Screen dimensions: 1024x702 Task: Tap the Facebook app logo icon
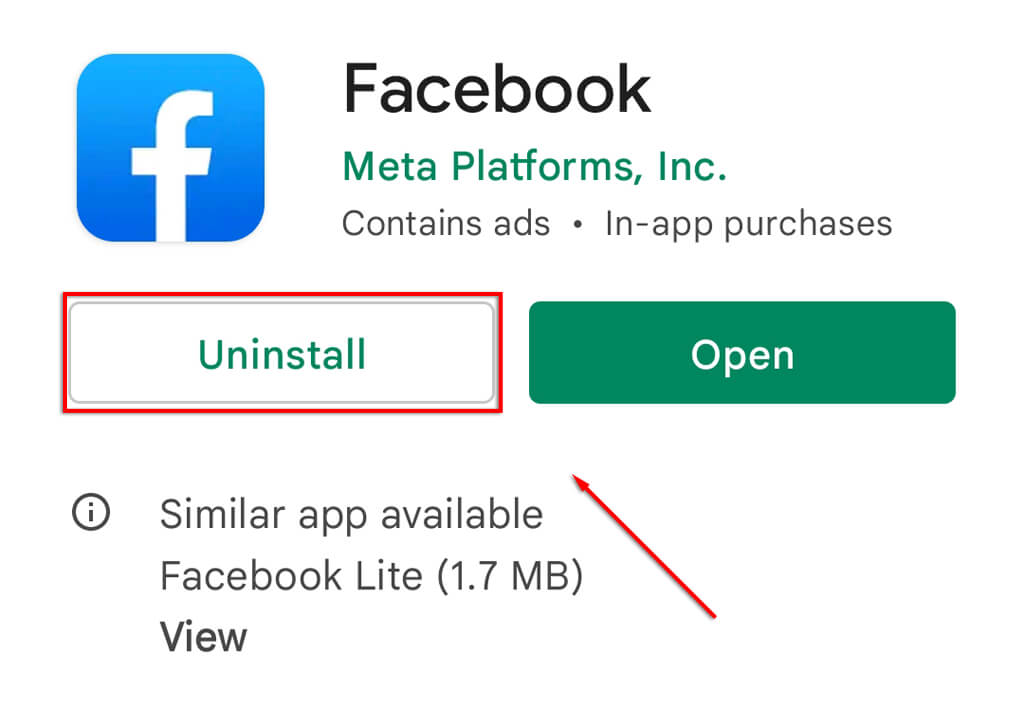click(x=170, y=148)
